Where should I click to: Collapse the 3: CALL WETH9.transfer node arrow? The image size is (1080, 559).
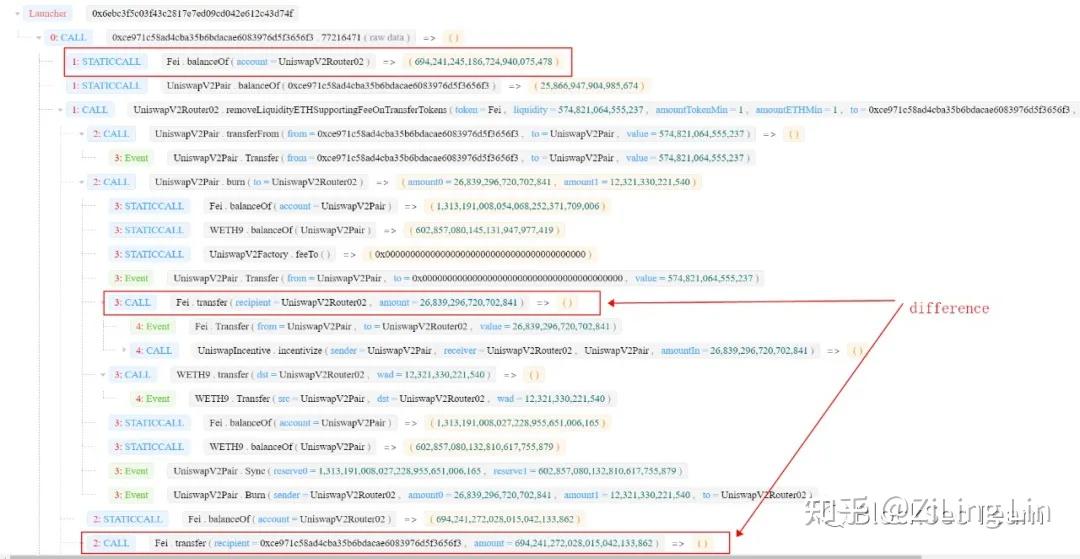pyautogui.click(x=103, y=375)
